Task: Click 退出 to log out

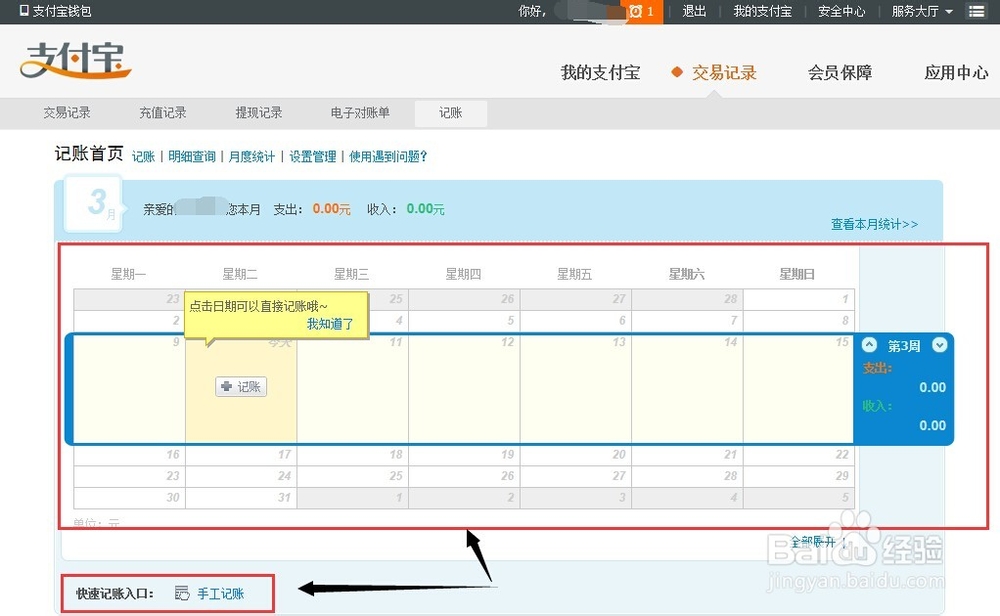Action: pos(695,11)
